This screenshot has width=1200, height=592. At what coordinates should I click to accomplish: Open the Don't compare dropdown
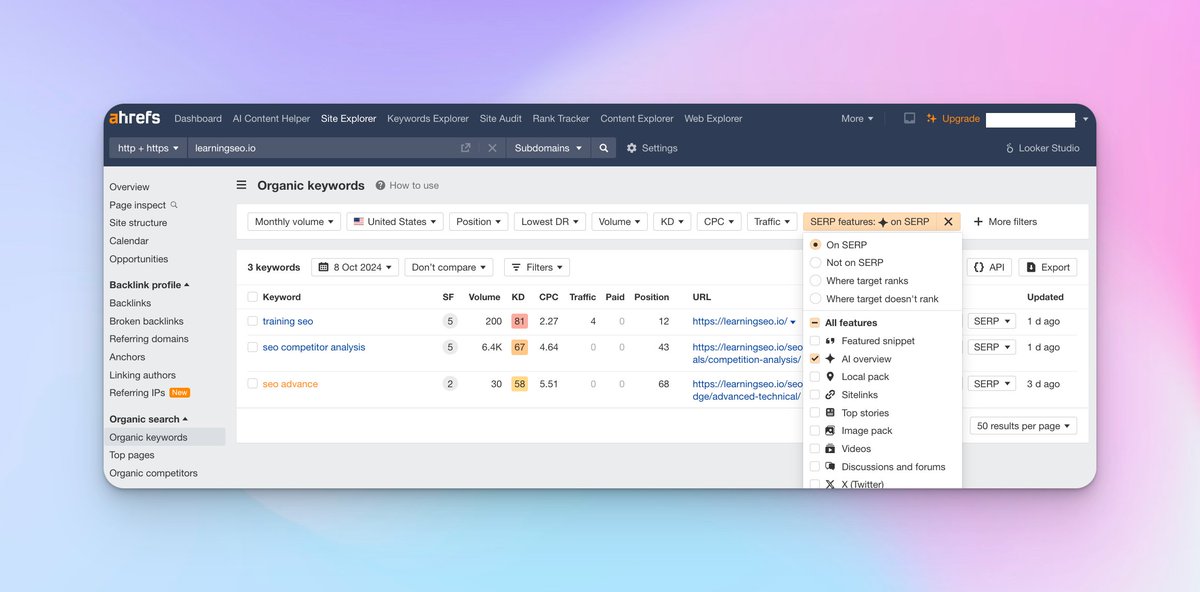coord(450,267)
